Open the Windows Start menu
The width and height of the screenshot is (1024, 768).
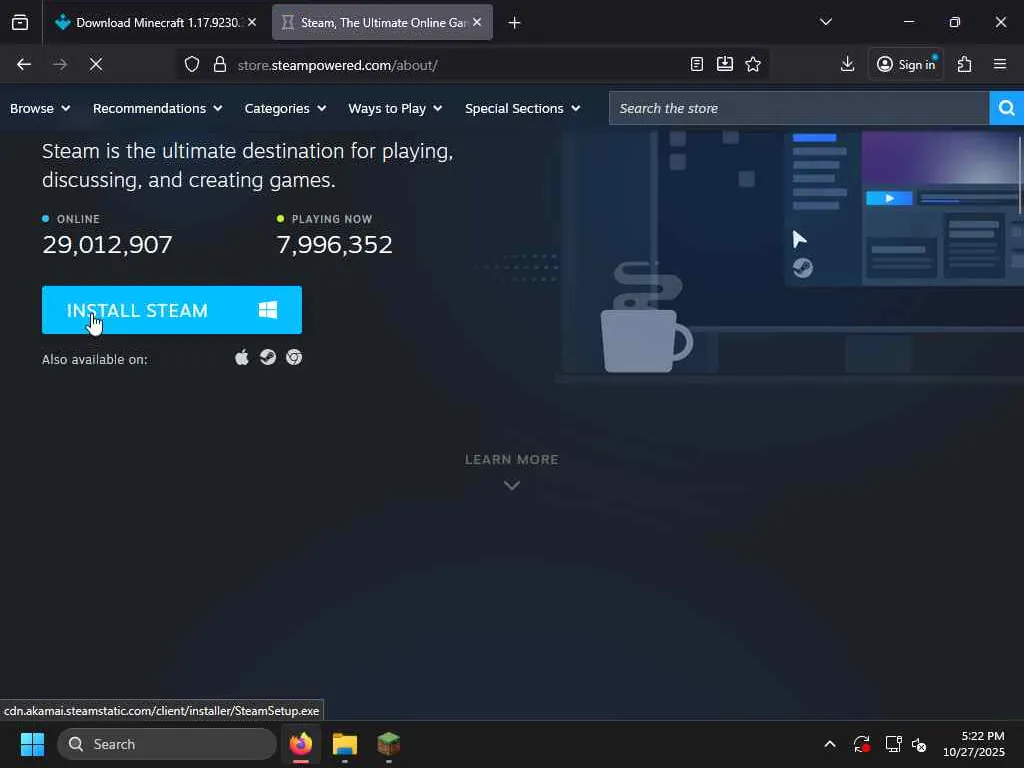(32, 744)
